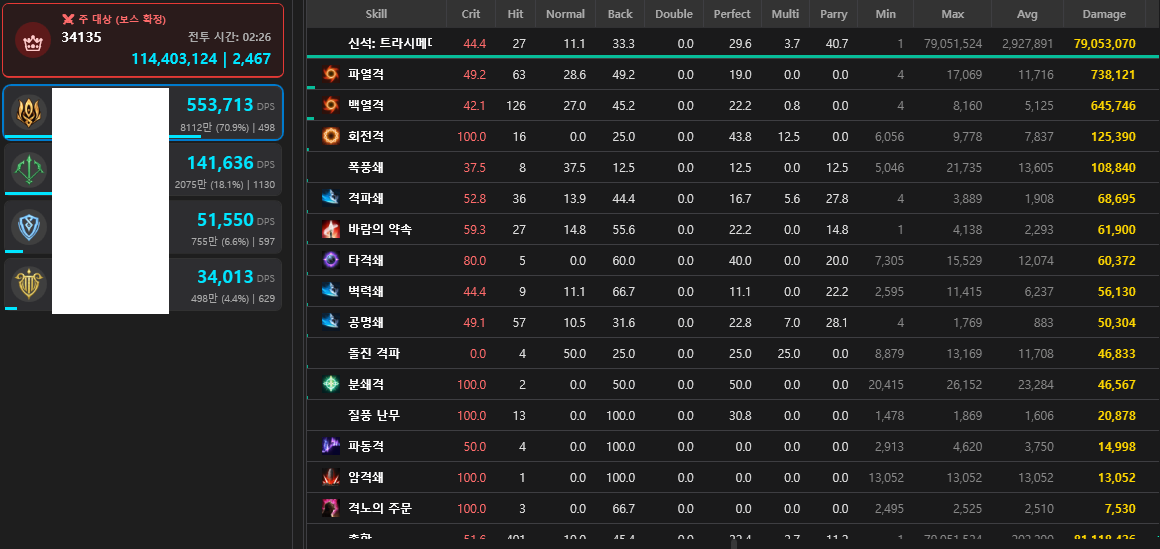
Task: Click the blue DPS bar under the 553,713 player
Action: 100,136
